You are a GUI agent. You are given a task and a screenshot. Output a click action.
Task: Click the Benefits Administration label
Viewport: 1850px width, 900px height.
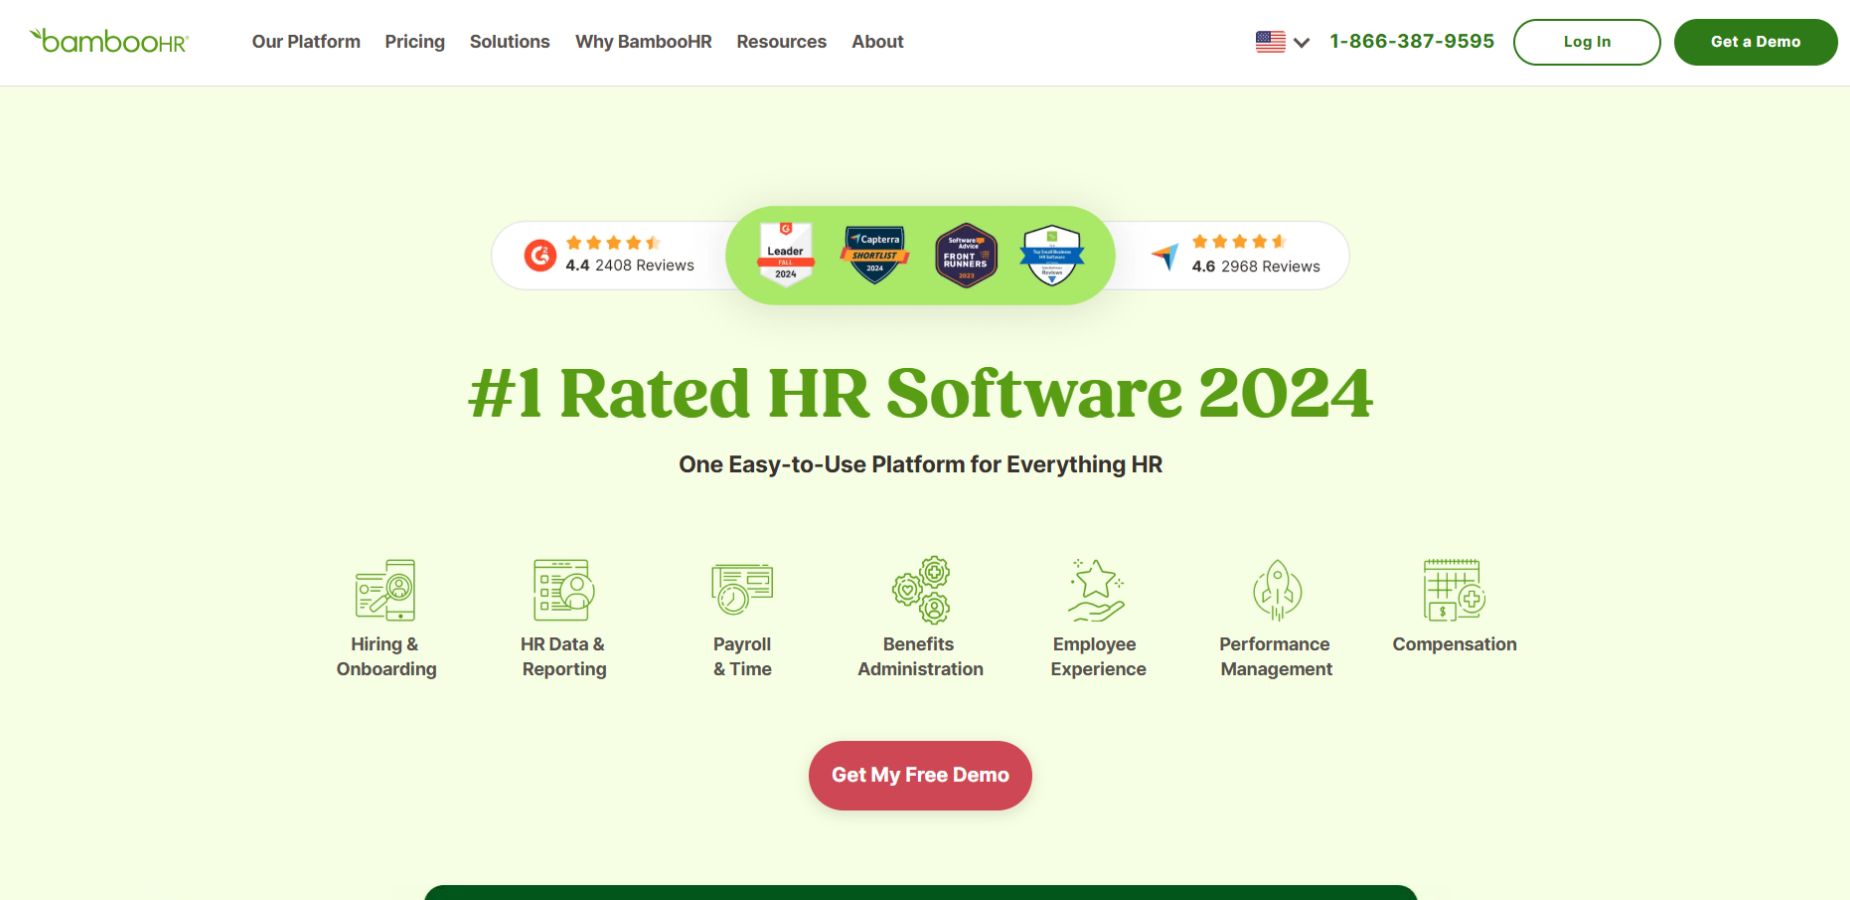(920, 656)
